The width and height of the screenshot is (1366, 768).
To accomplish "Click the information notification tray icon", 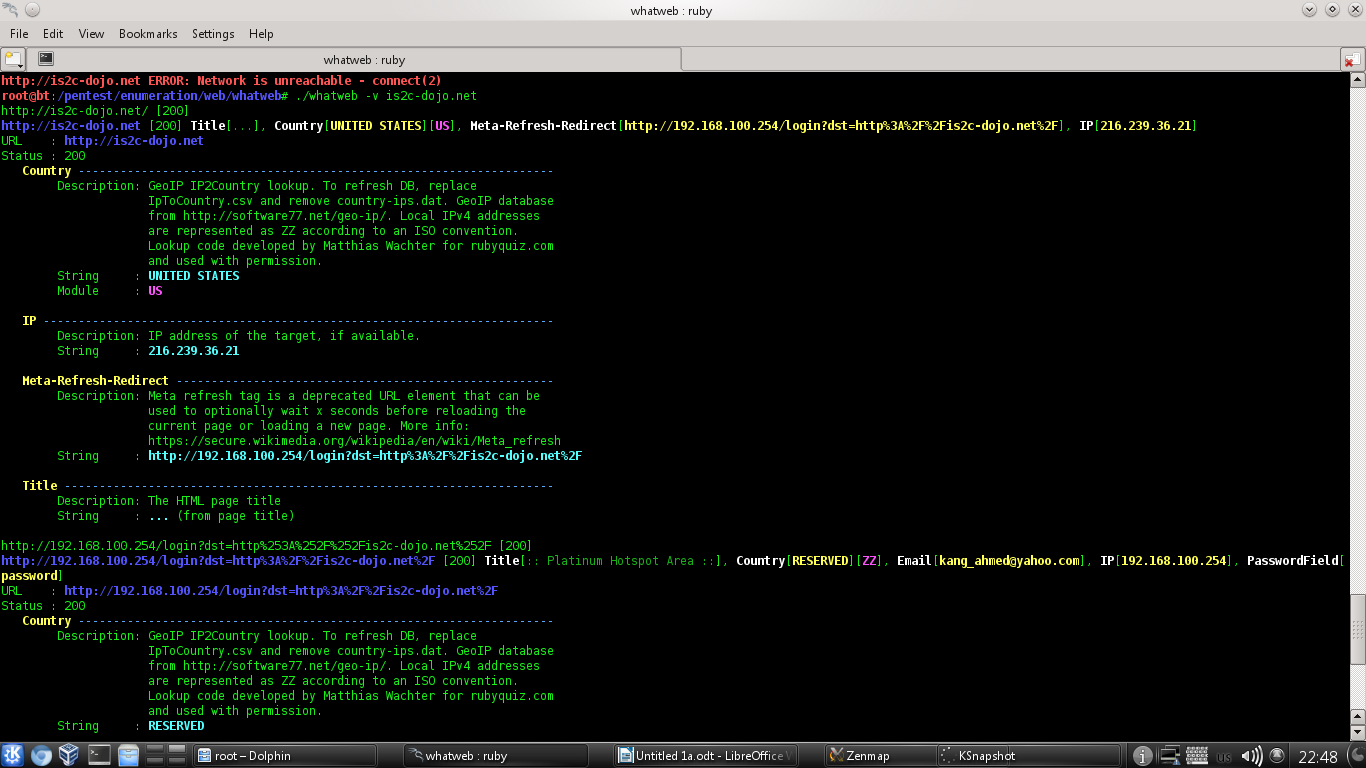I will point(1142,756).
